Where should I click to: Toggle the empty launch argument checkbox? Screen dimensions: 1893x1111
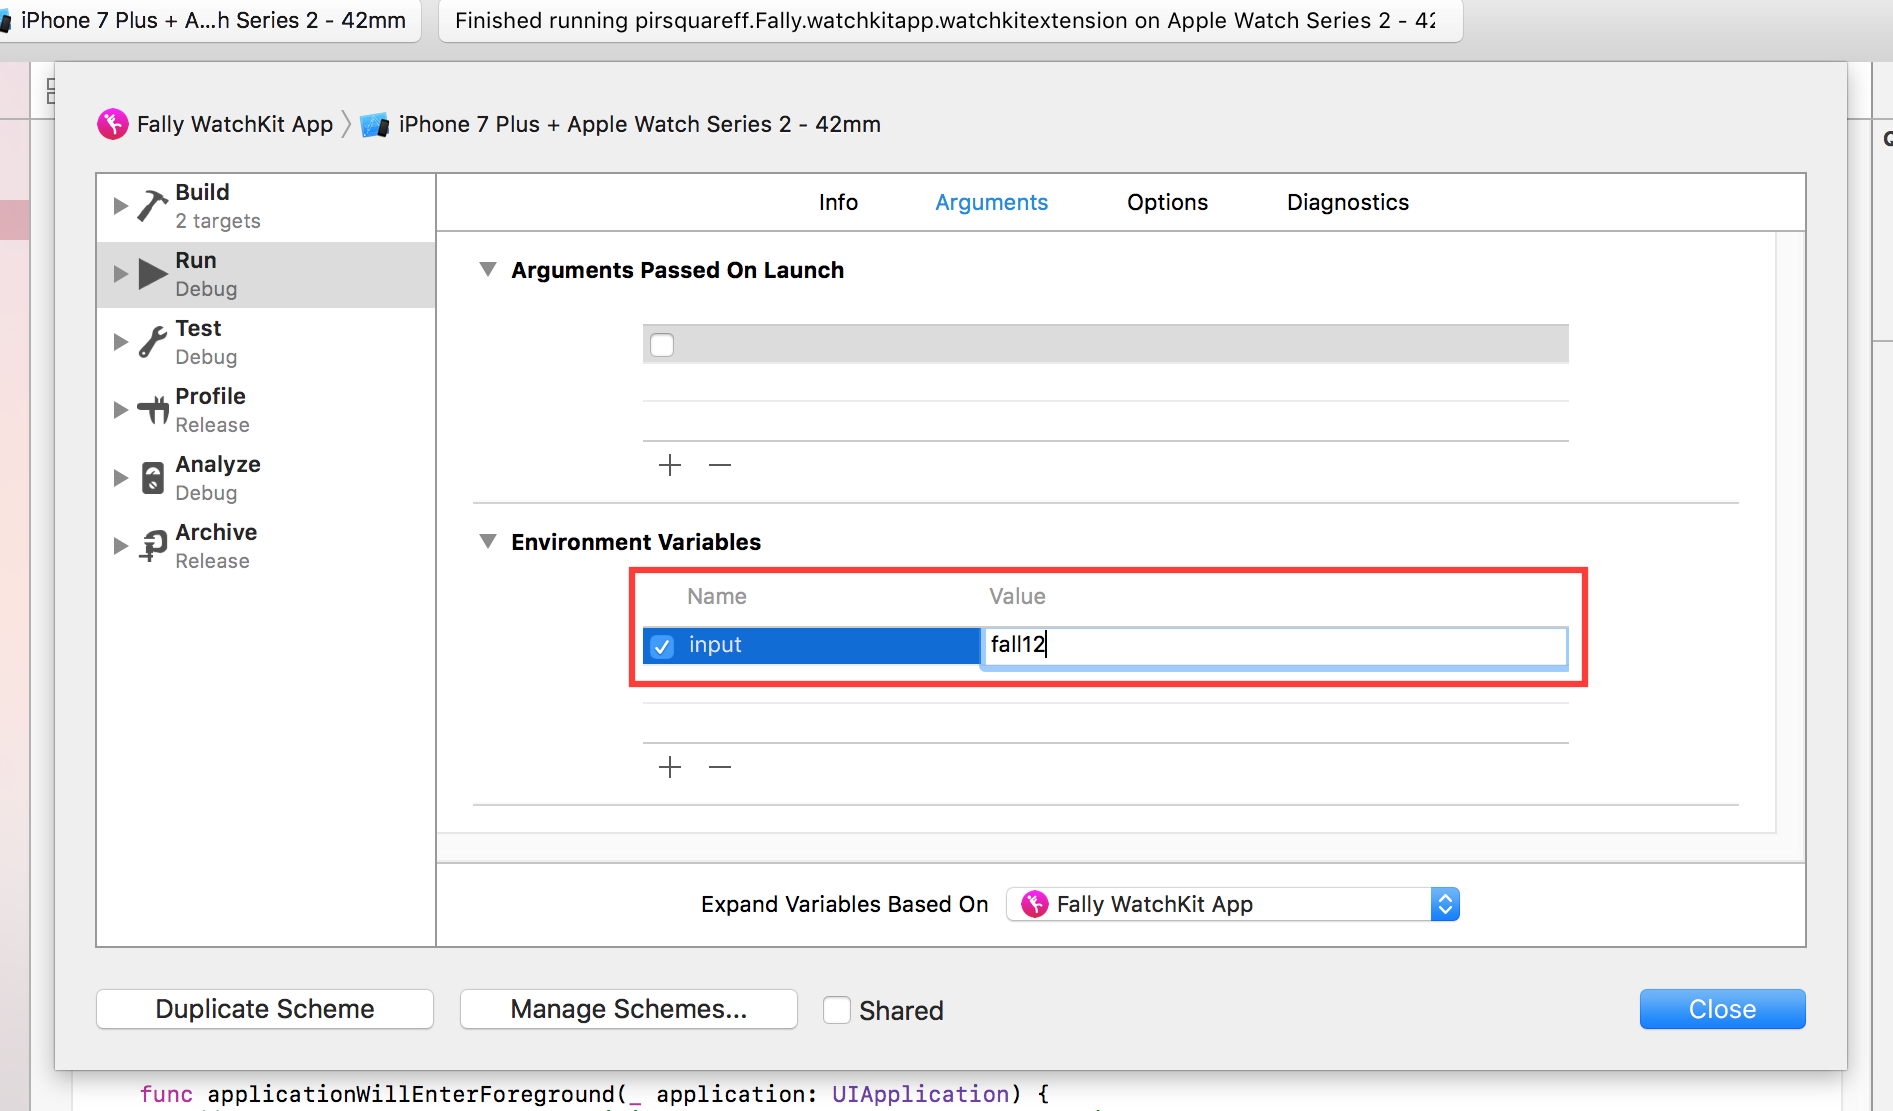tap(662, 345)
